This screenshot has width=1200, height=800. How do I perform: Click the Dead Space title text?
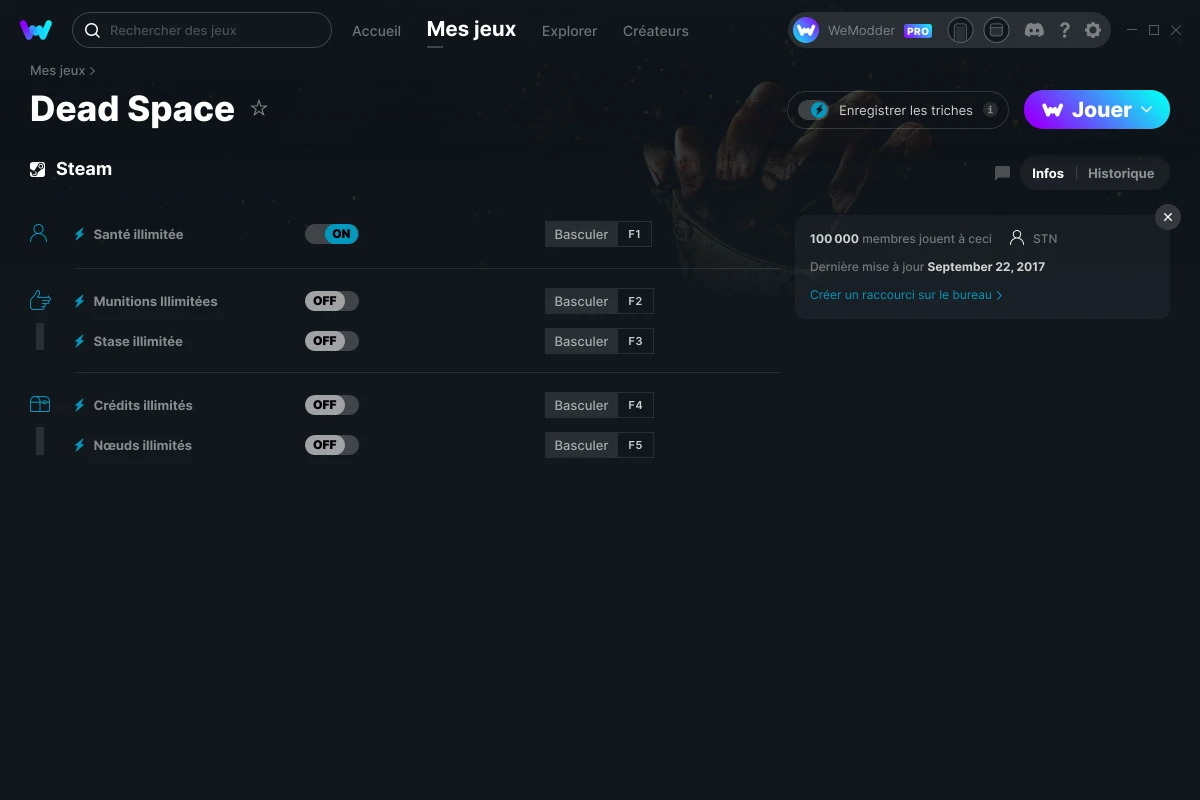tap(132, 108)
